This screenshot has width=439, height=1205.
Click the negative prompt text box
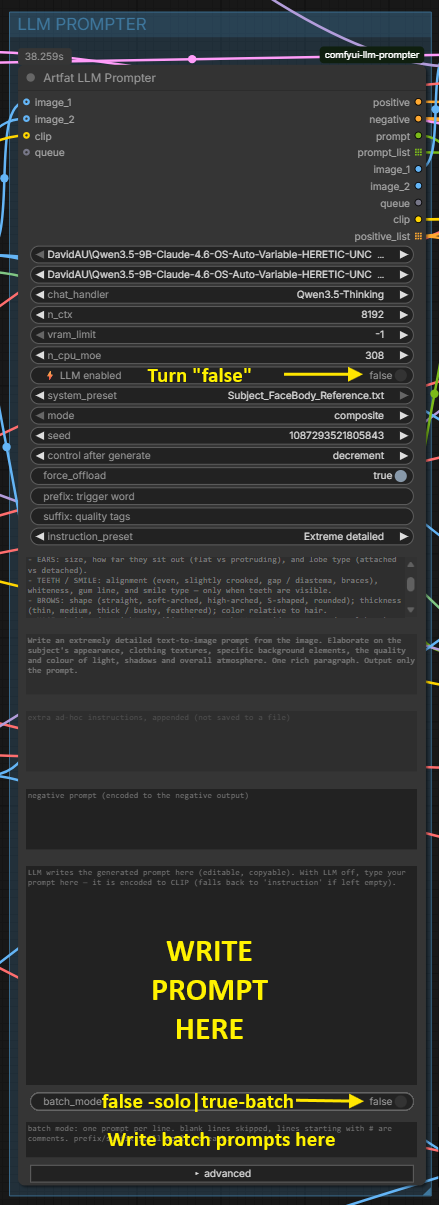[222, 818]
